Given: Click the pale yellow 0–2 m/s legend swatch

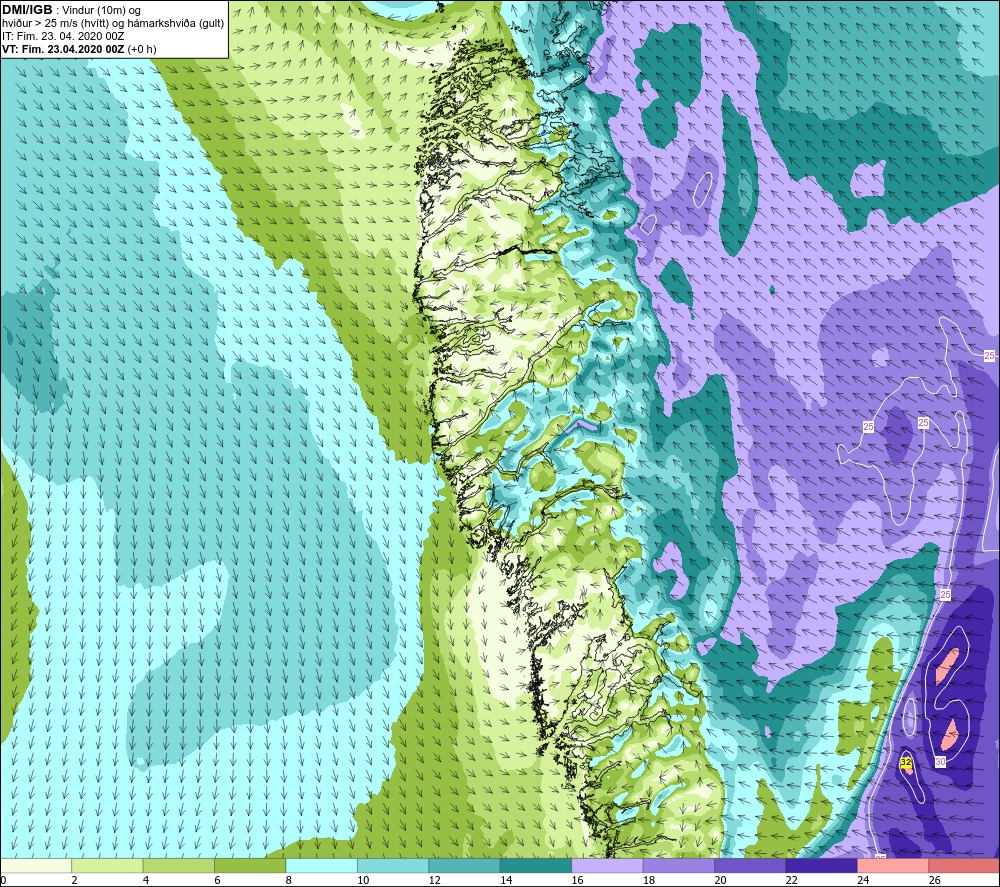Looking at the screenshot, I should (x=36, y=865).
